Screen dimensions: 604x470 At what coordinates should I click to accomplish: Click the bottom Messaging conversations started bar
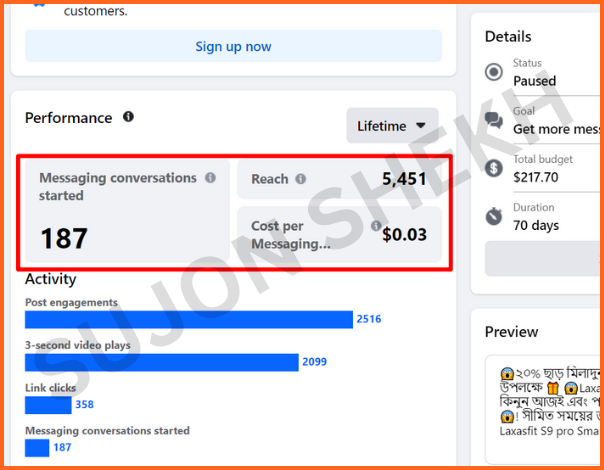37,448
